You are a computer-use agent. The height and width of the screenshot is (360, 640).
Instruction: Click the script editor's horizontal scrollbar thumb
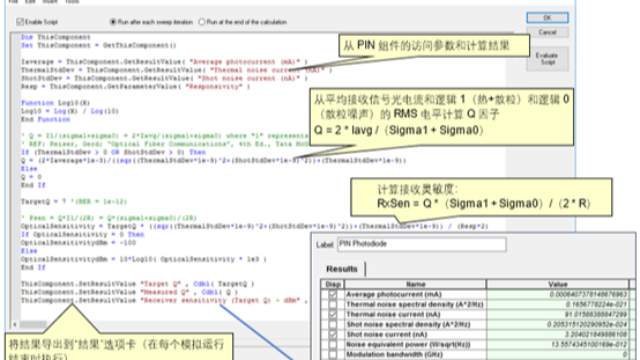click(x=33, y=324)
